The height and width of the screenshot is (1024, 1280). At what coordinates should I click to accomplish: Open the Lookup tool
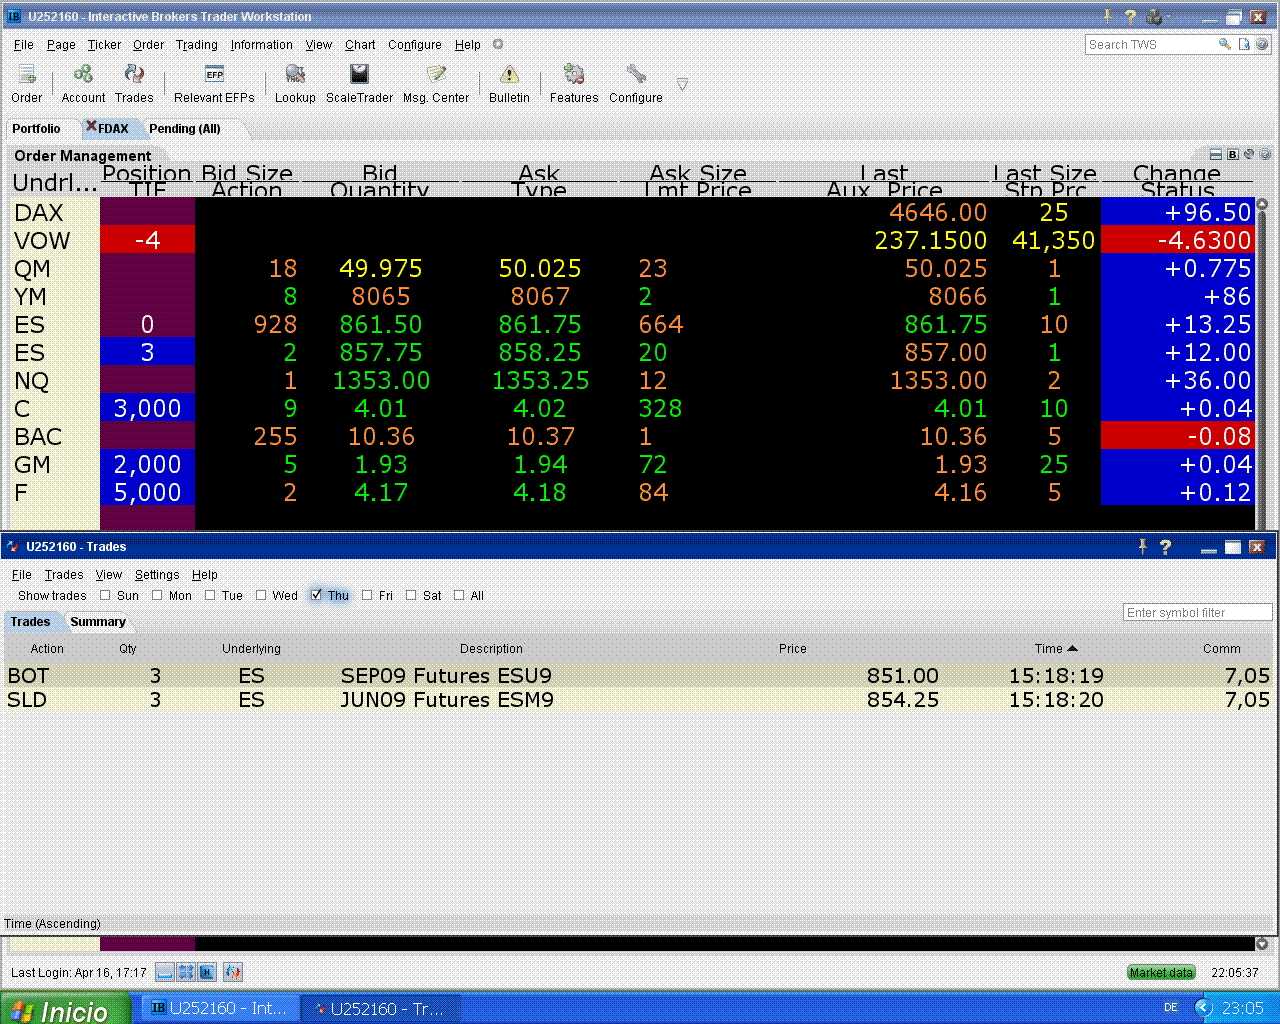(x=295, y=83)
